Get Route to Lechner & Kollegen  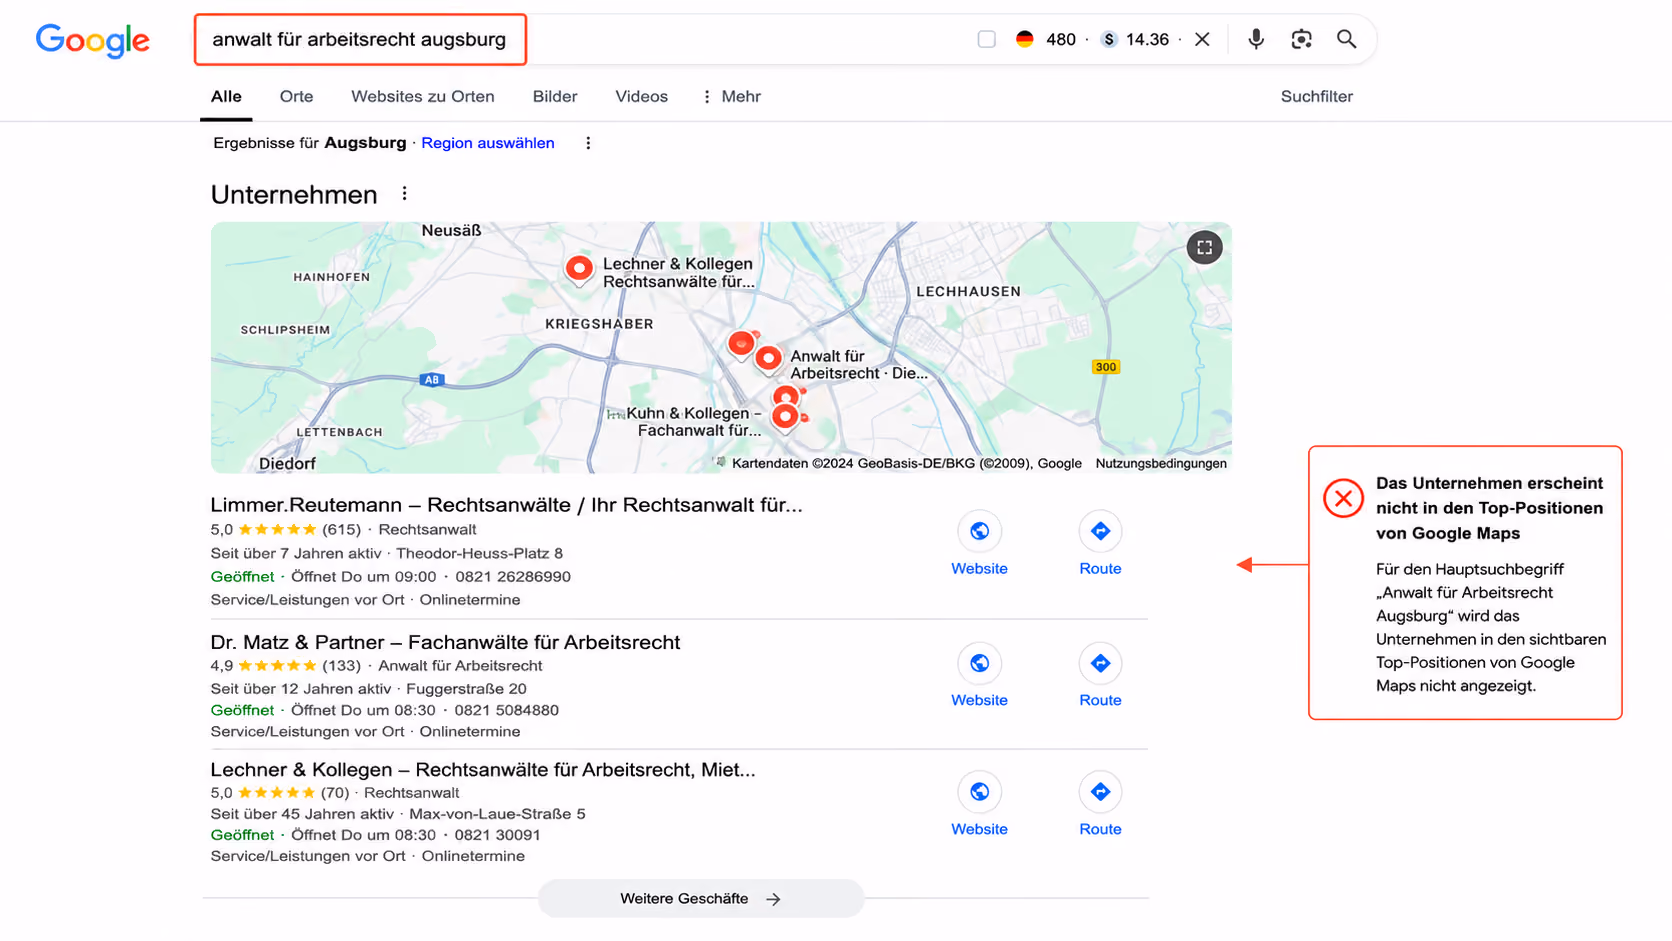tap(1100, 792)
